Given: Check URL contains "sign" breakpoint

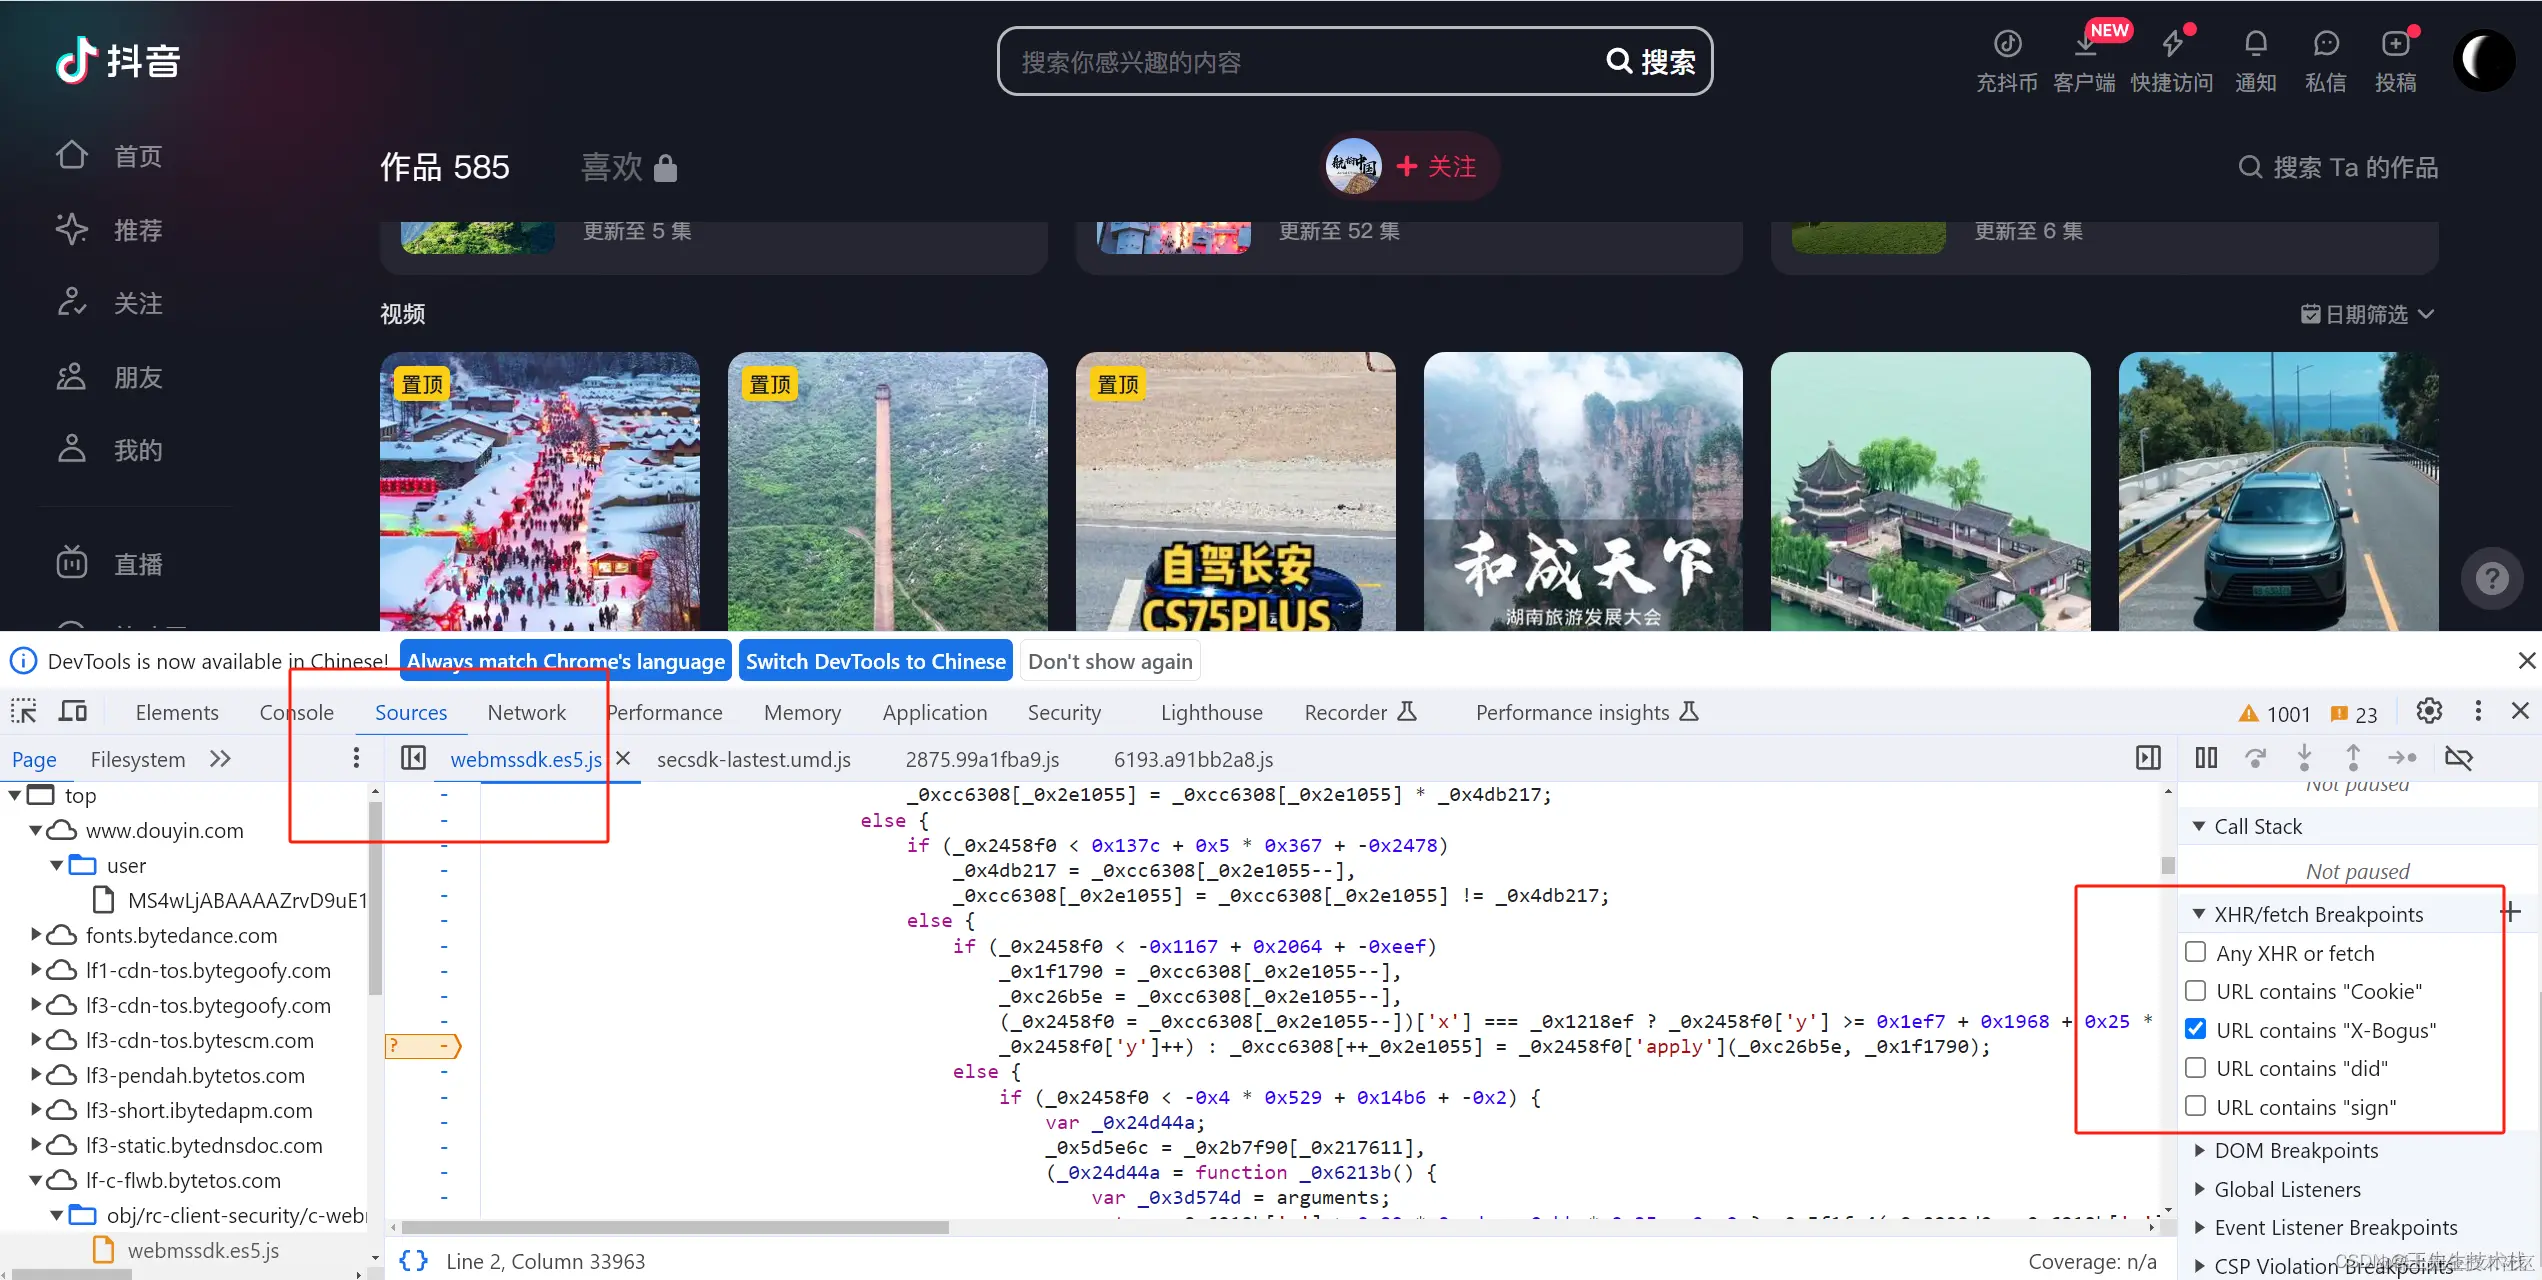Looking at the screenshot, I should point(2195,1106).
